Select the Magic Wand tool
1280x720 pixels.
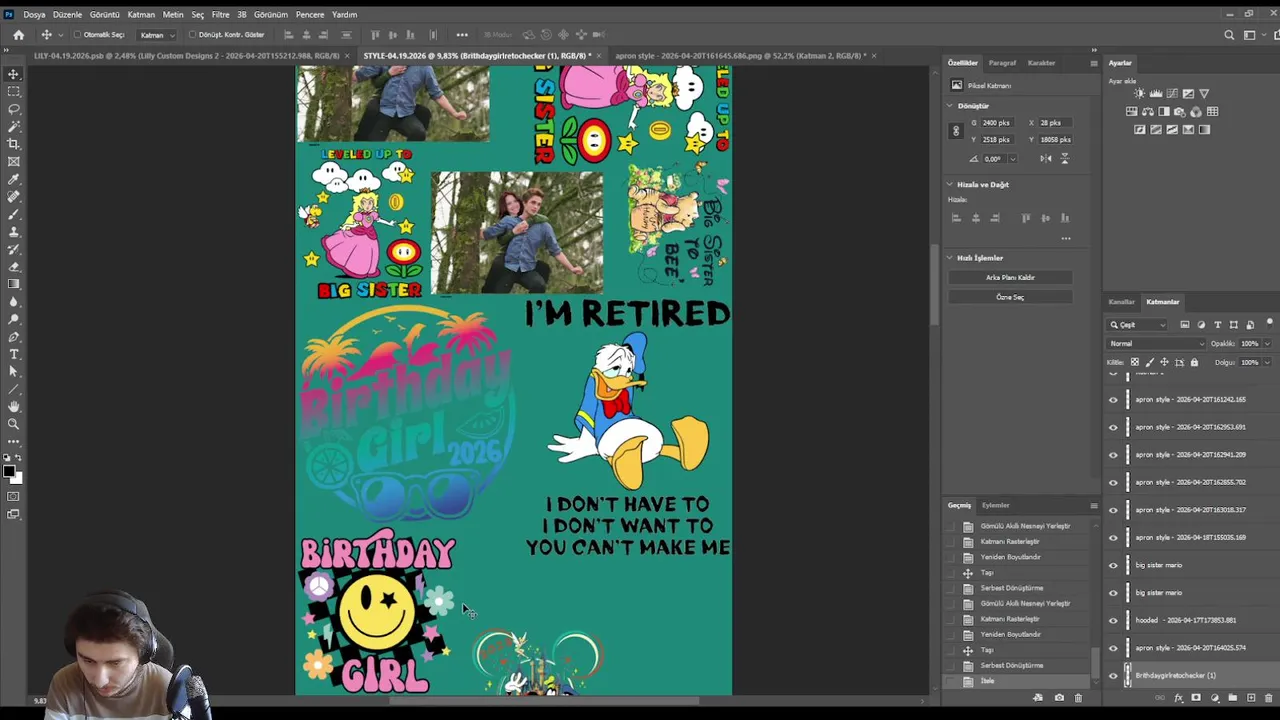[14, 126]
